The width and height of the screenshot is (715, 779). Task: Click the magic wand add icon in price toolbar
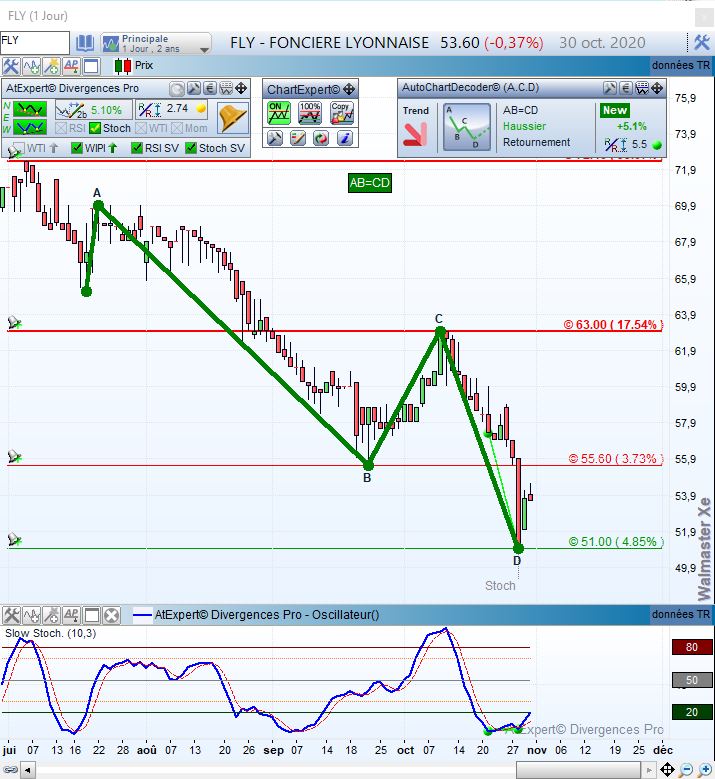point(51,66)
